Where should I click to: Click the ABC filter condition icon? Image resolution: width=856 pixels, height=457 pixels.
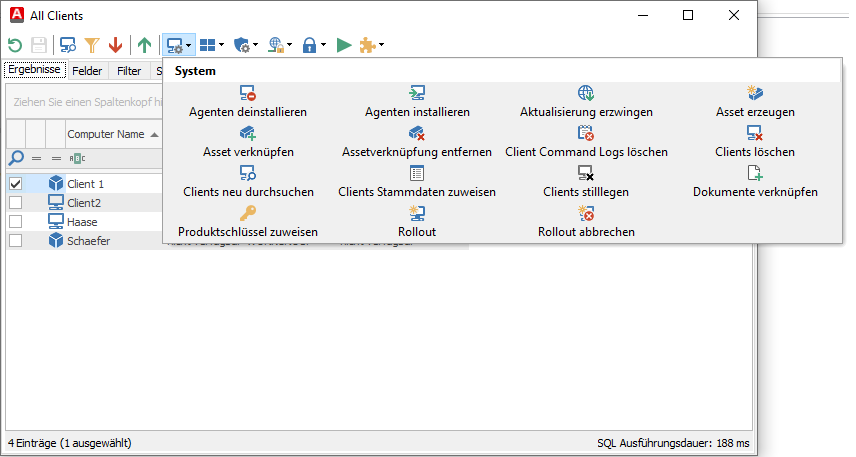pos(77,158)
